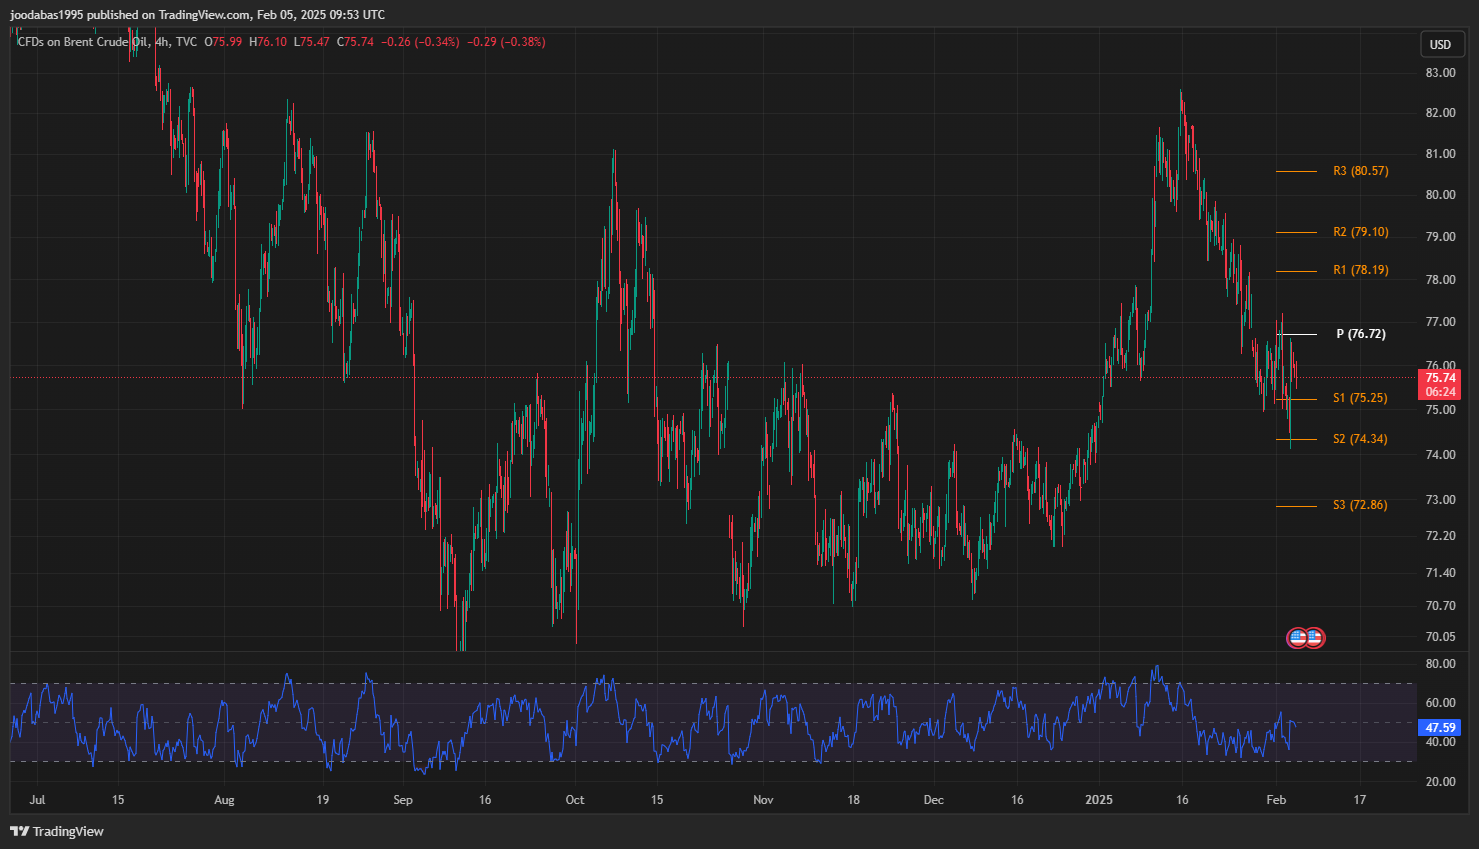Click the Feb date on time axis
Viewport: 1479px width, 849px height.
pos(1276,800)
